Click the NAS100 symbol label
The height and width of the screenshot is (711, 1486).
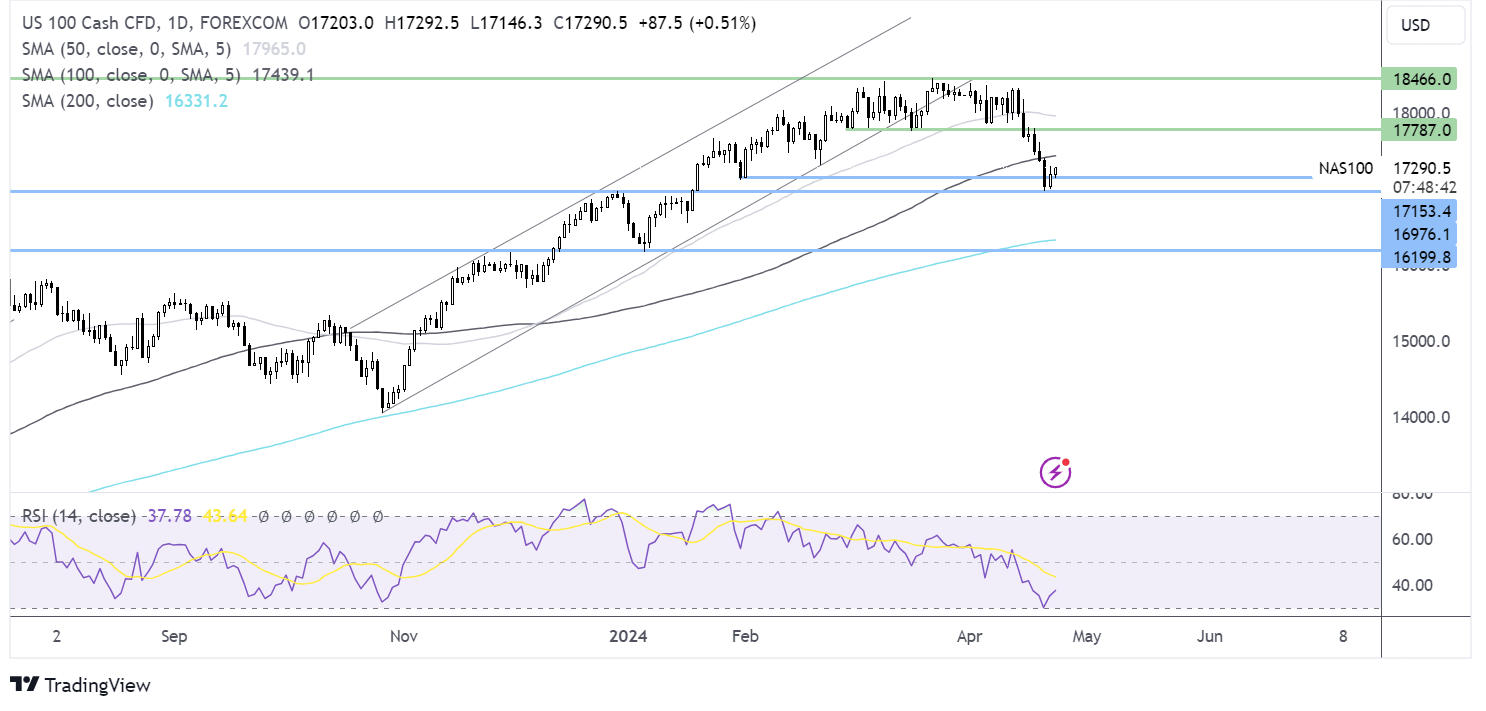1346,169
